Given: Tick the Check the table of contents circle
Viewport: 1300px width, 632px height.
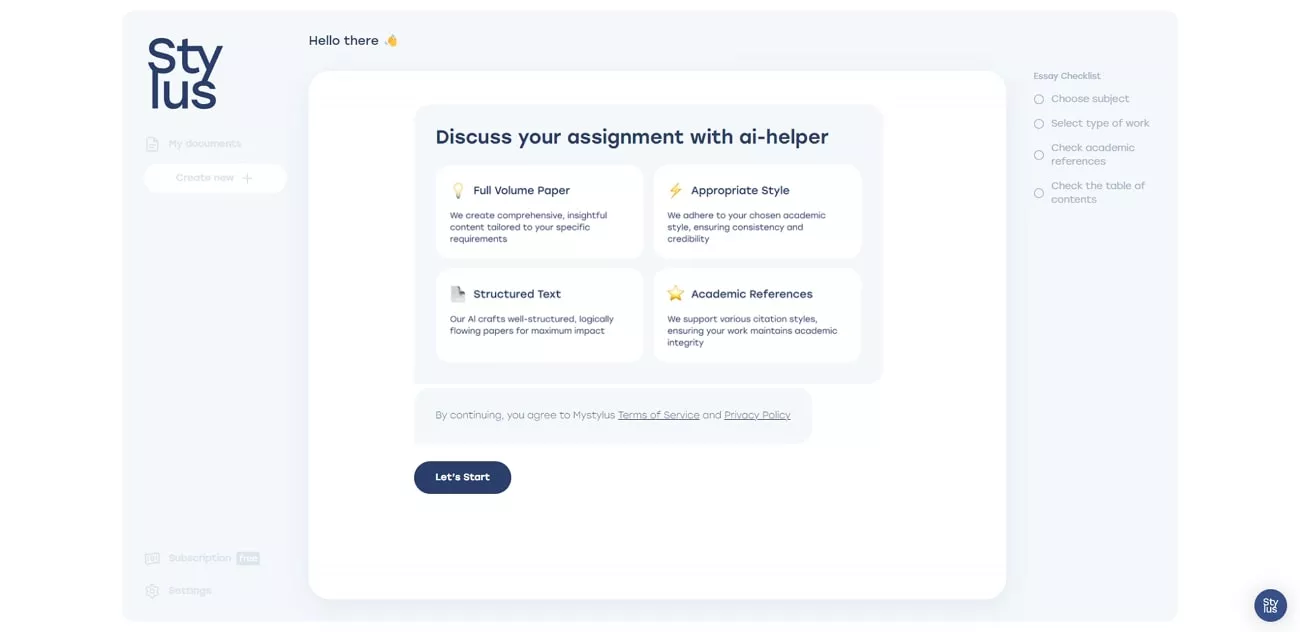Looking at the screenshot, I should click(x=1038, y=193).
